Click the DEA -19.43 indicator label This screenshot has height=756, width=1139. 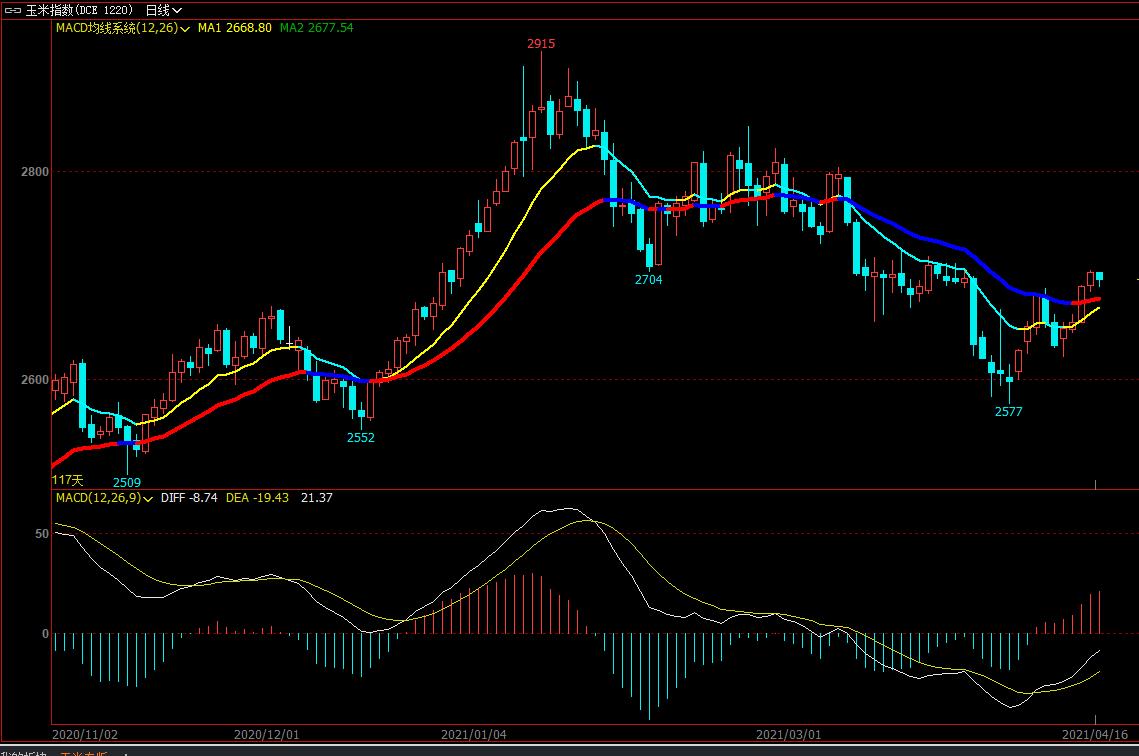pyautogui.click(x=257, y=498)
